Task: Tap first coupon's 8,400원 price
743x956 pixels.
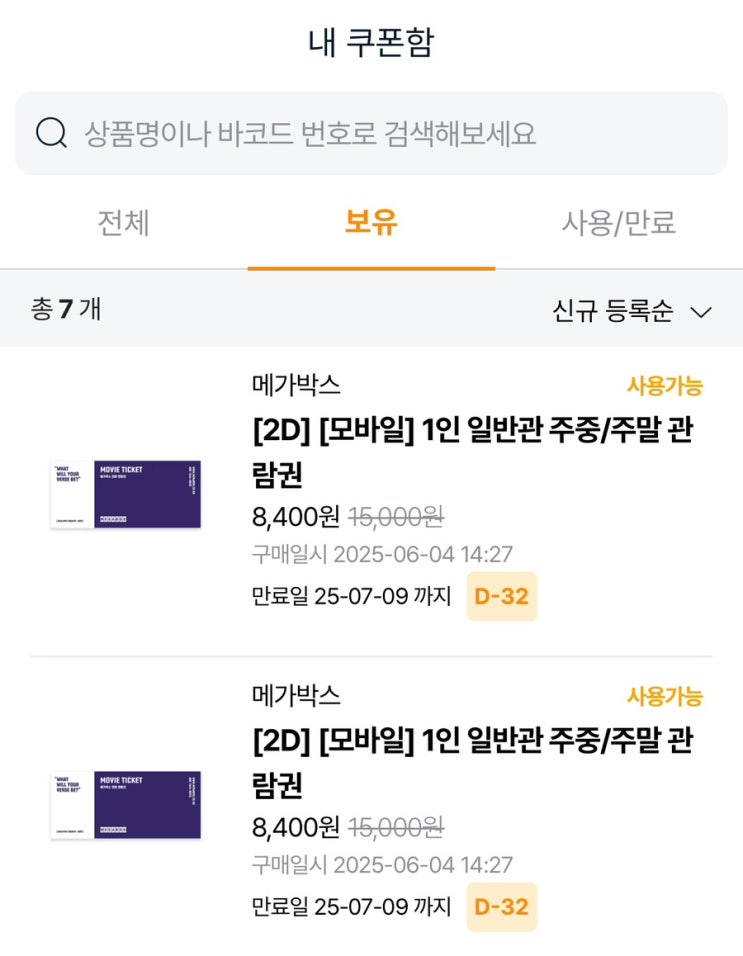Action: (296, 517)
